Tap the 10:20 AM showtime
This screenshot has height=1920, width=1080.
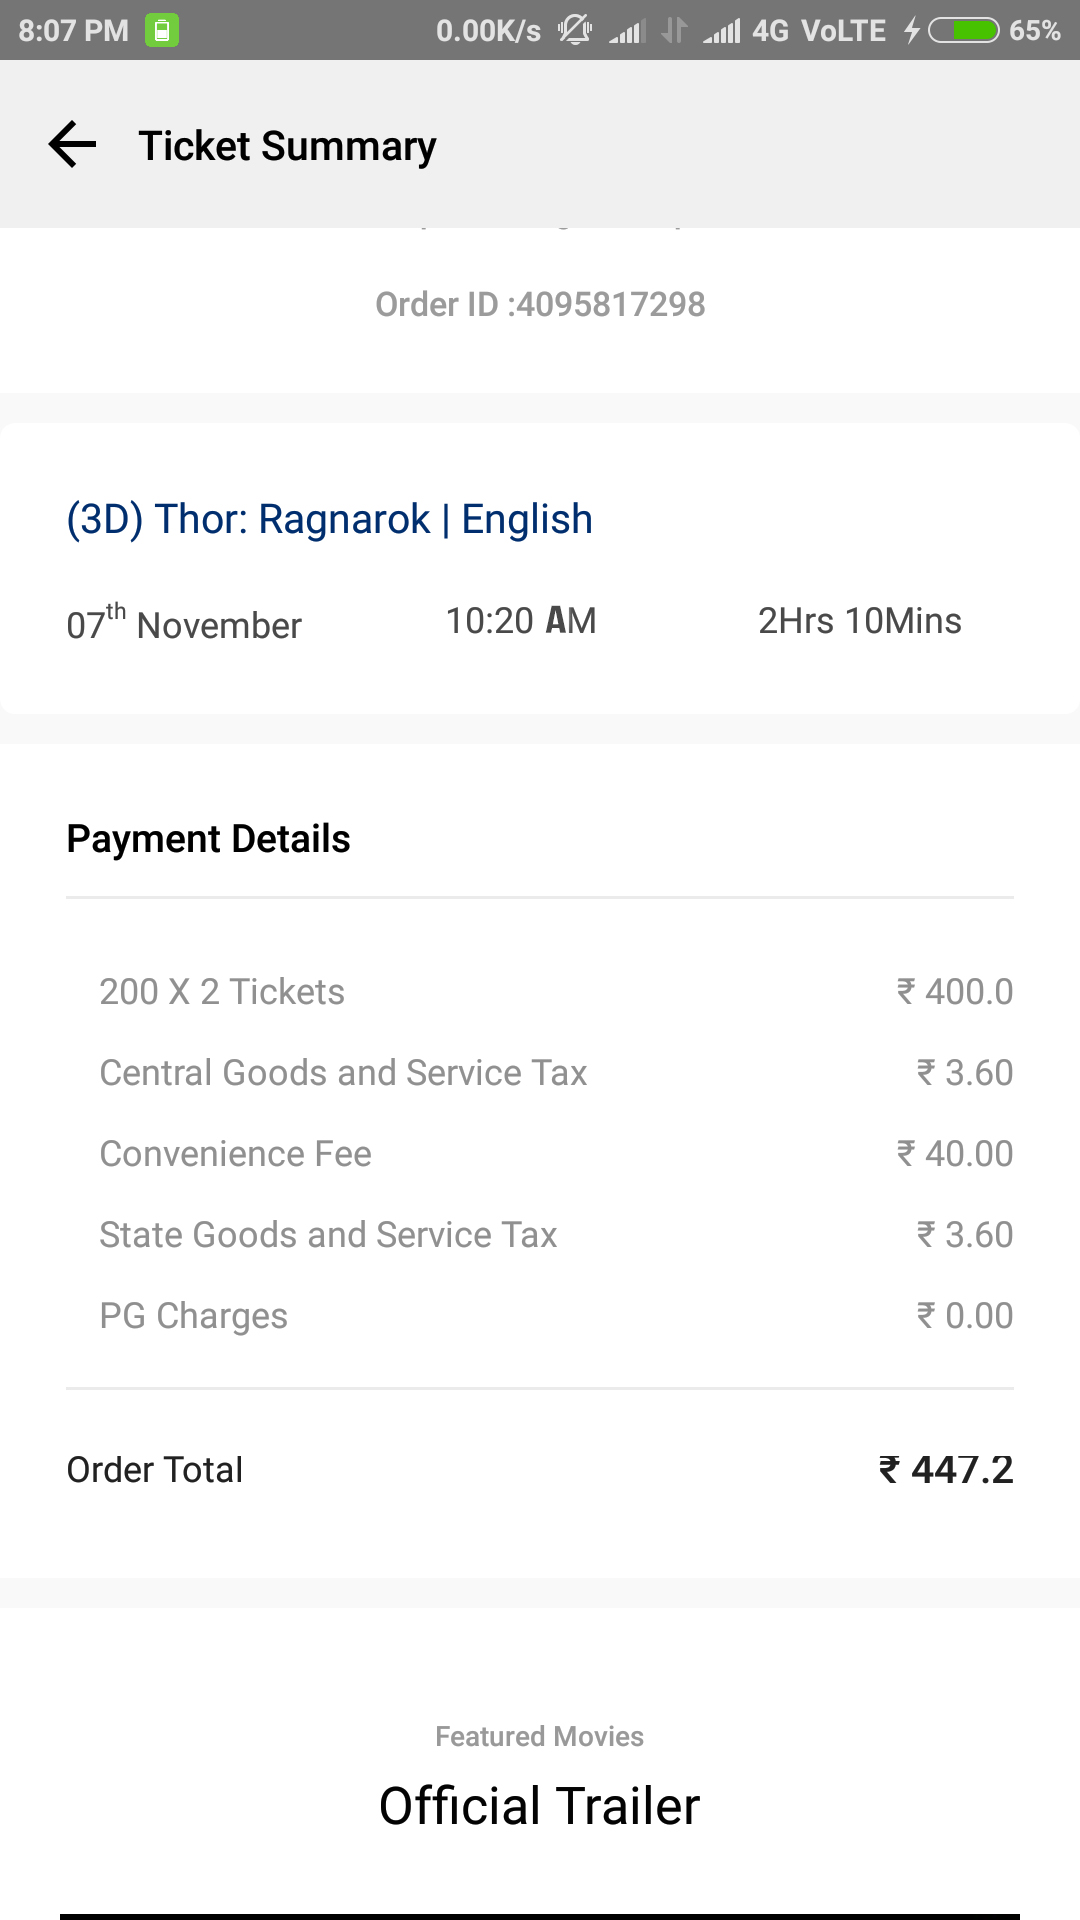tap(520, 621)
